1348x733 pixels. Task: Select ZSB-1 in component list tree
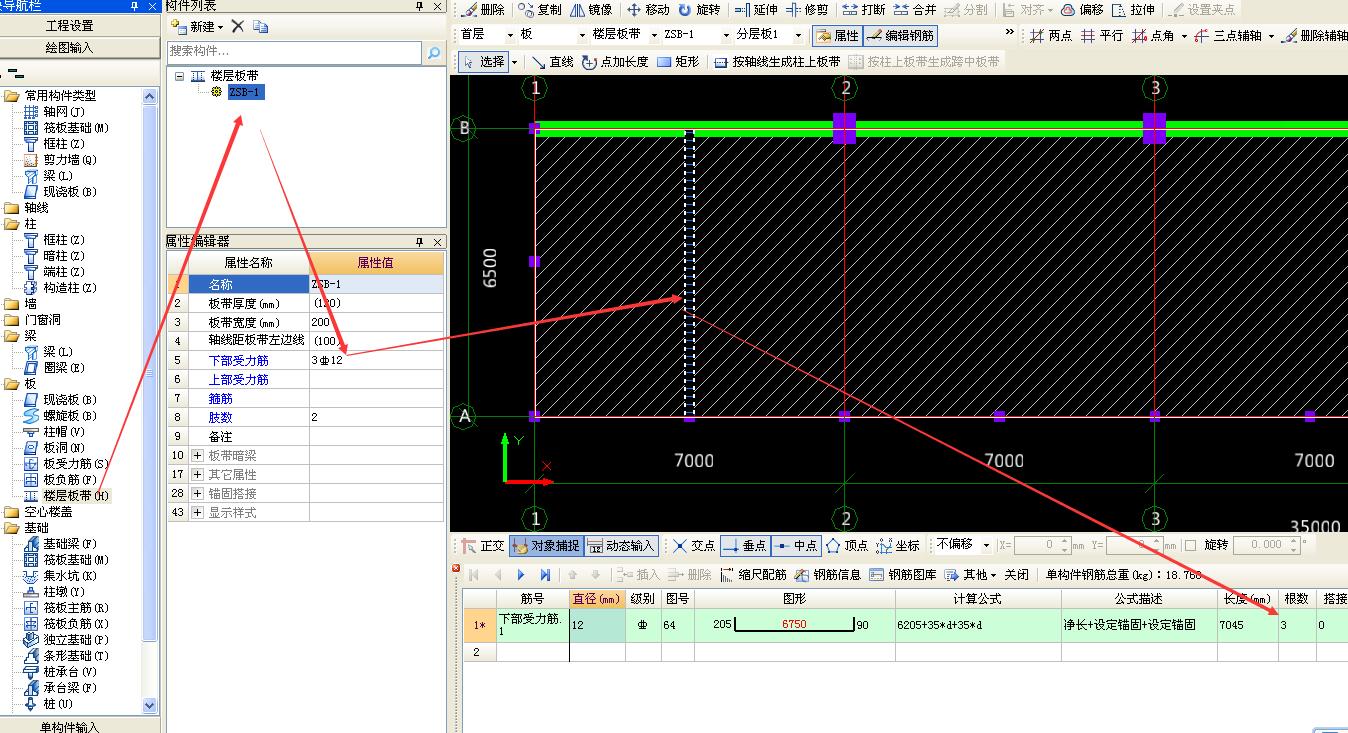(246, 92)
